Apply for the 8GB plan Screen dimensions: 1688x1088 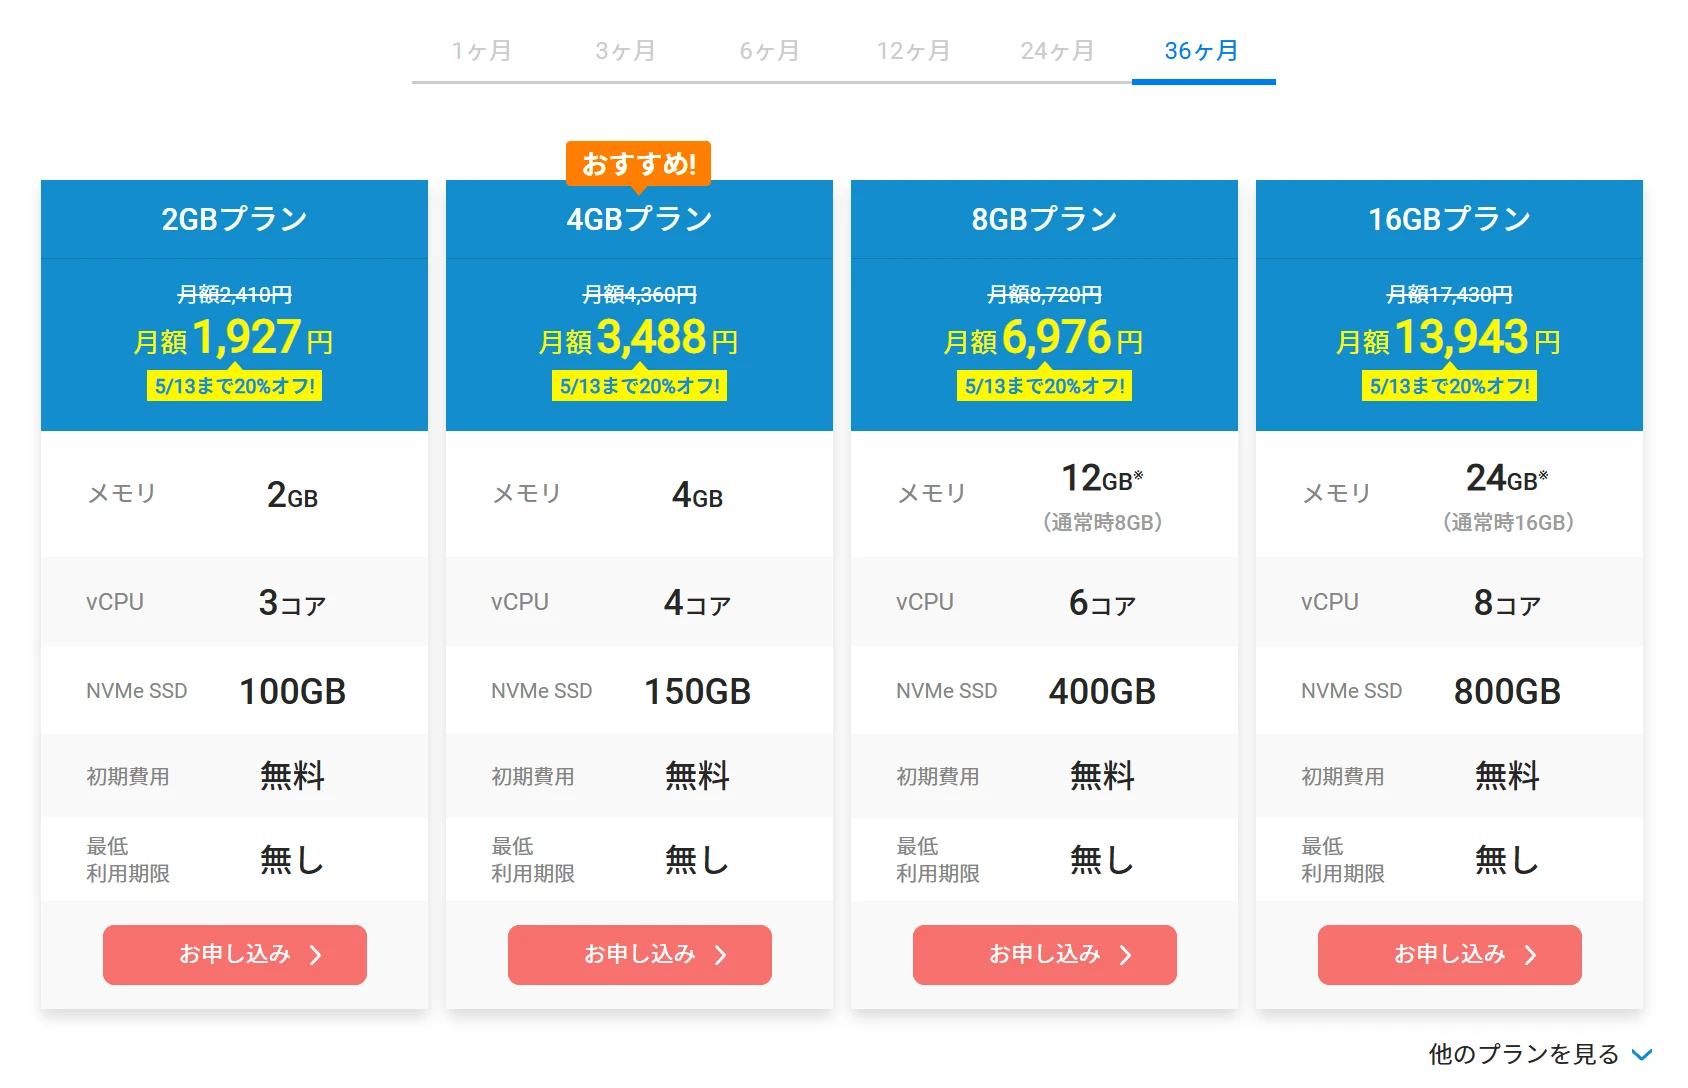[x=1045, y=955]
